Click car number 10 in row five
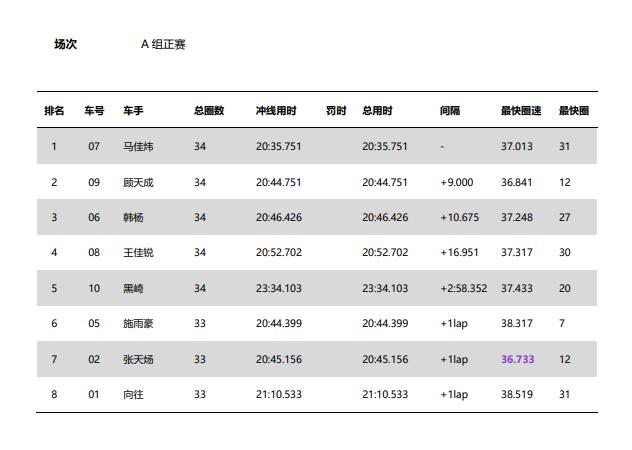 click(x=94, y=288)
